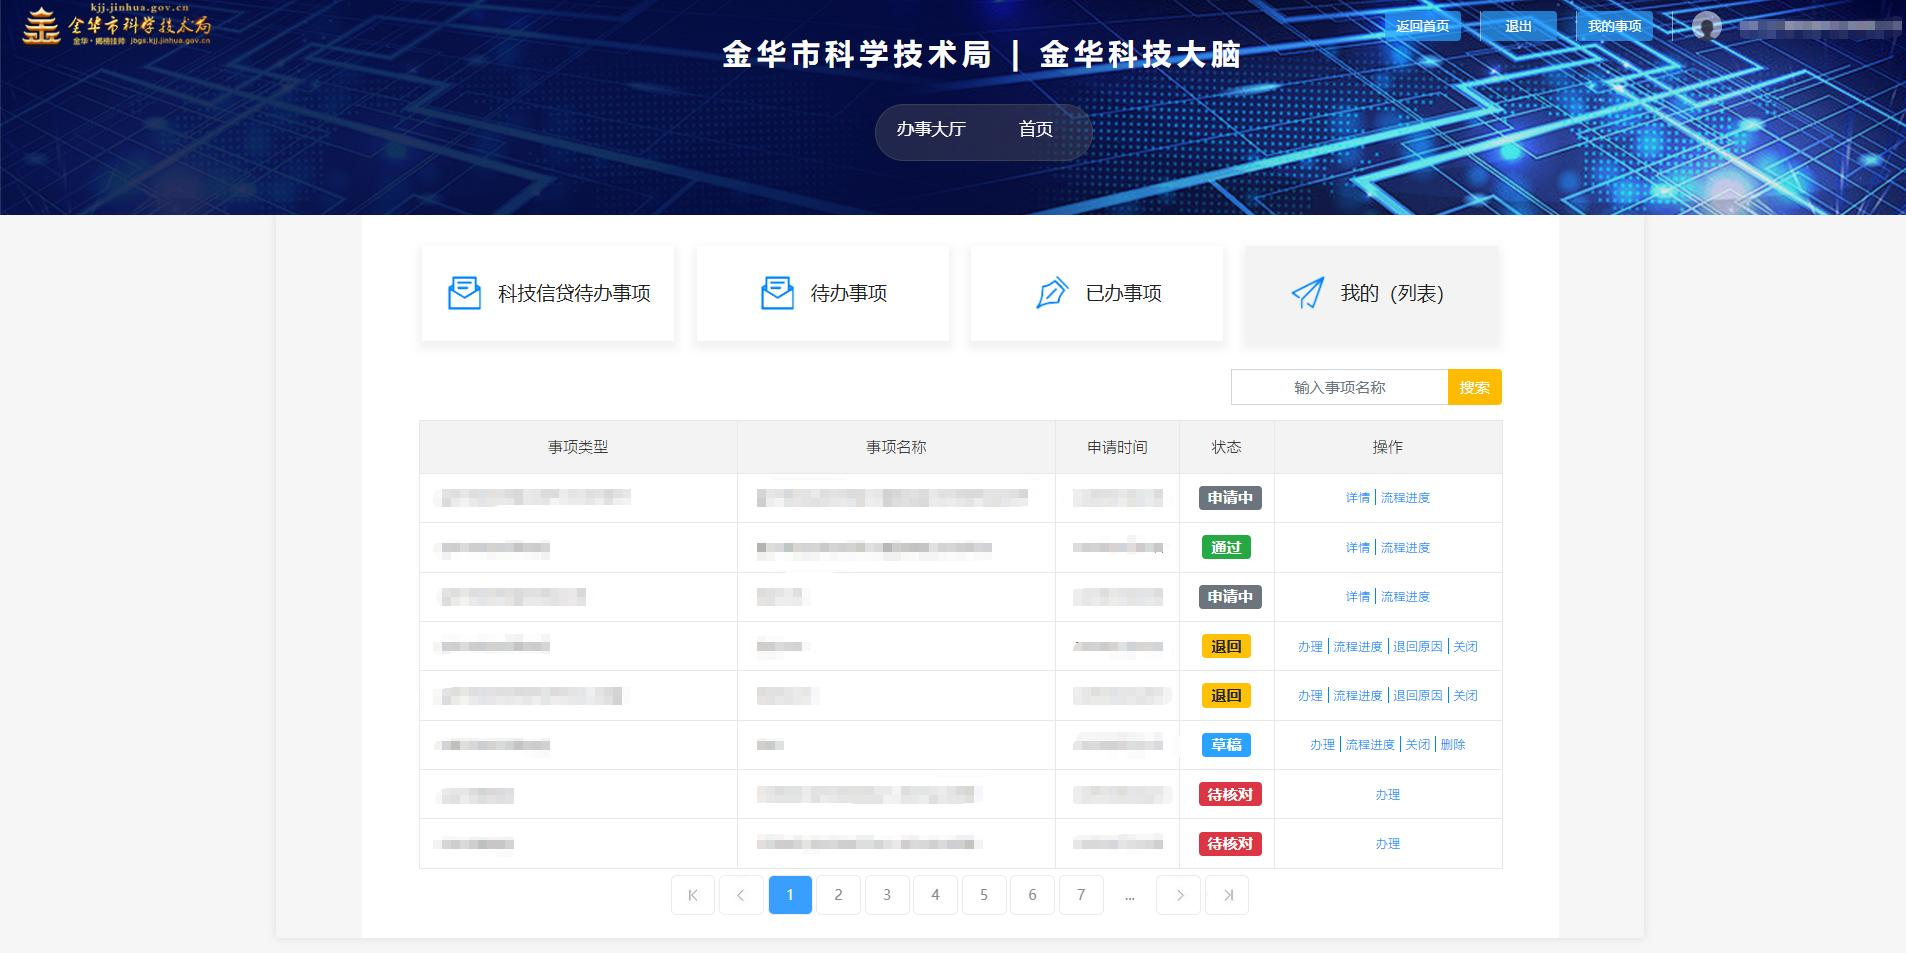
Task: Click the 科技信贷待办事项 envelope icon
Action: (464, 293)
